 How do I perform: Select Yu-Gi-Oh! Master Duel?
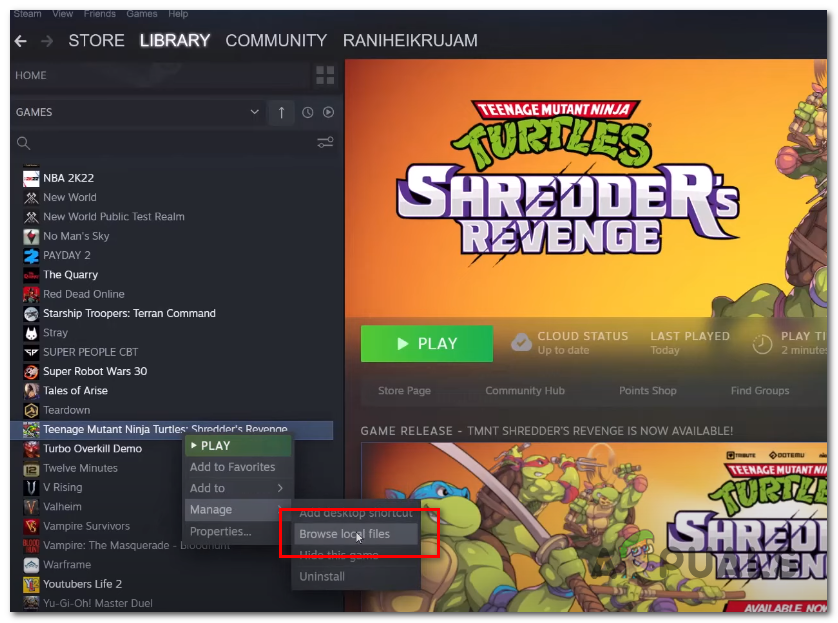click(98, 603)
